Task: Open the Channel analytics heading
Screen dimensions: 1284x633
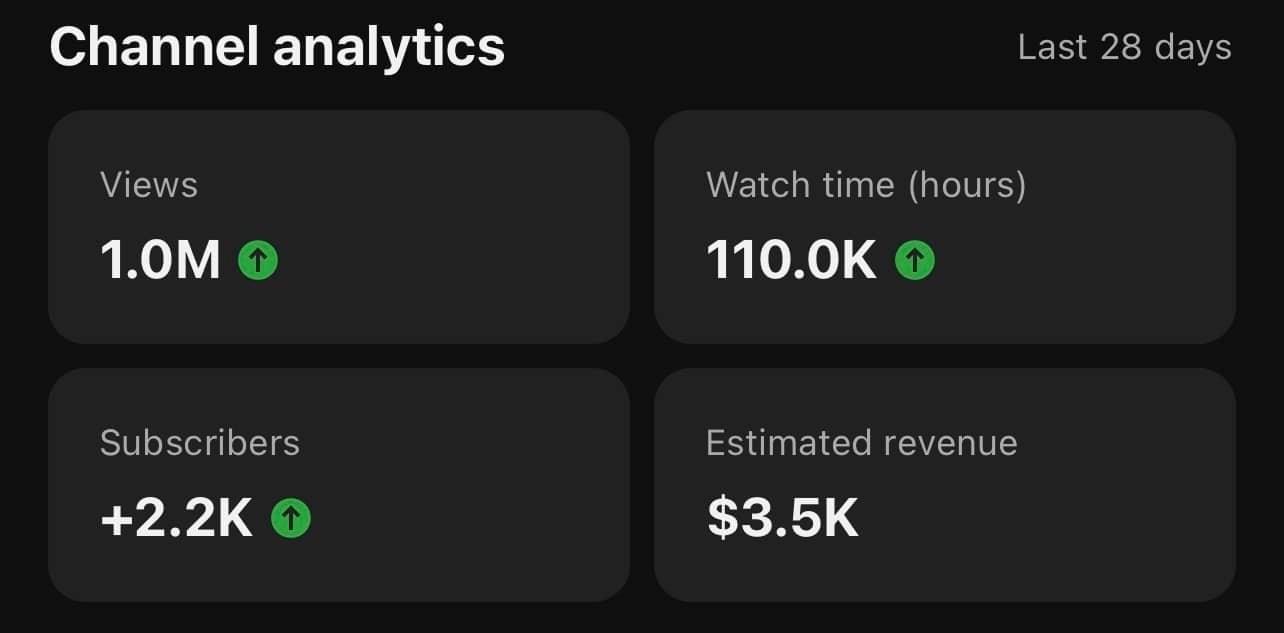Action: point(277,46)
